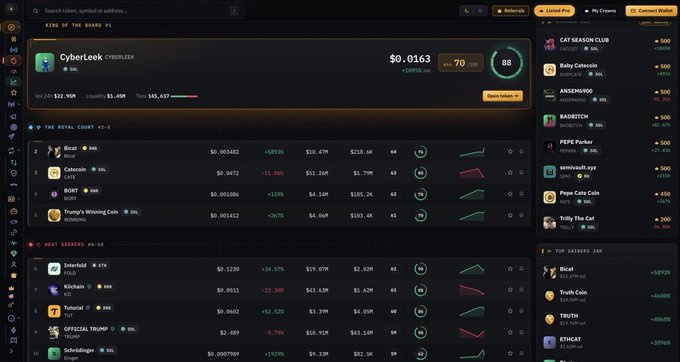The width and height of the screenshot is (680, 362).
Task: Expand the sidebar with bottom chevron
Action: 11,351
